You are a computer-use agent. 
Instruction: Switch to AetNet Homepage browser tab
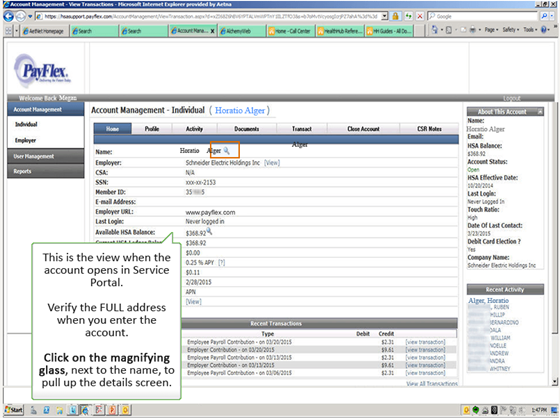coord(43,31)
